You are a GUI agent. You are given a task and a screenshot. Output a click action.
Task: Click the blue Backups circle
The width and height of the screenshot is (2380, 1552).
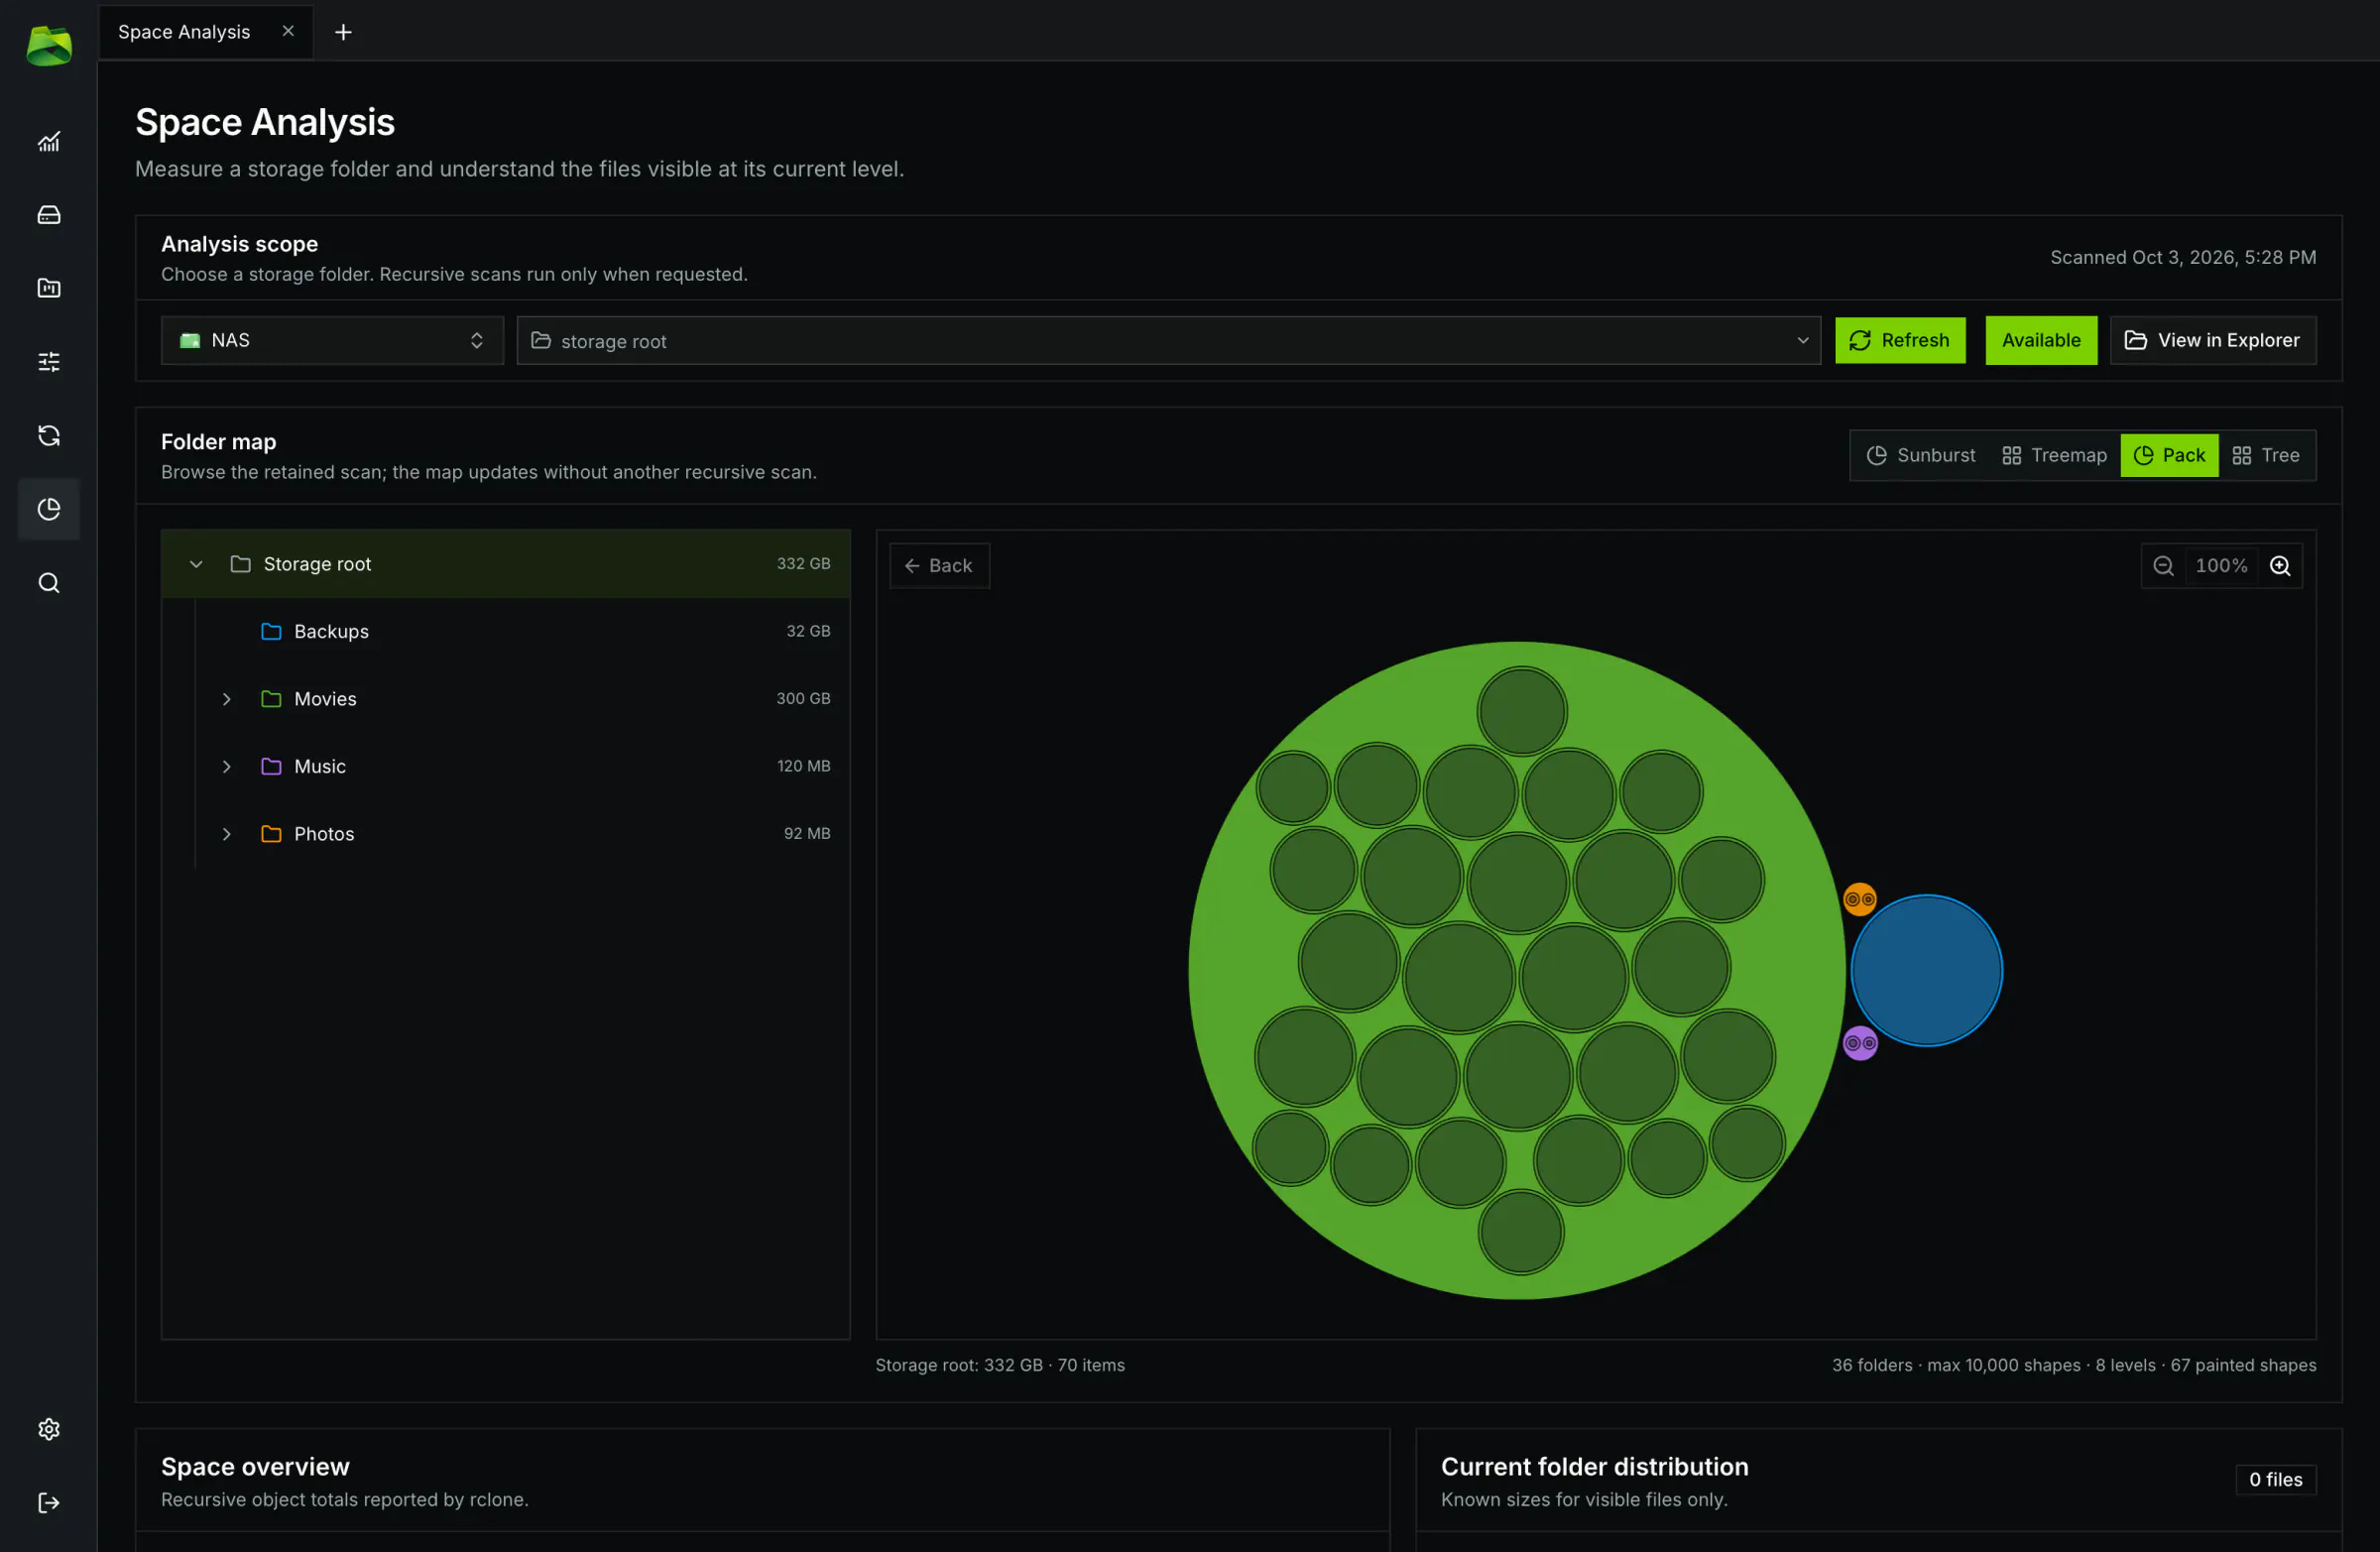(1926, 971)
